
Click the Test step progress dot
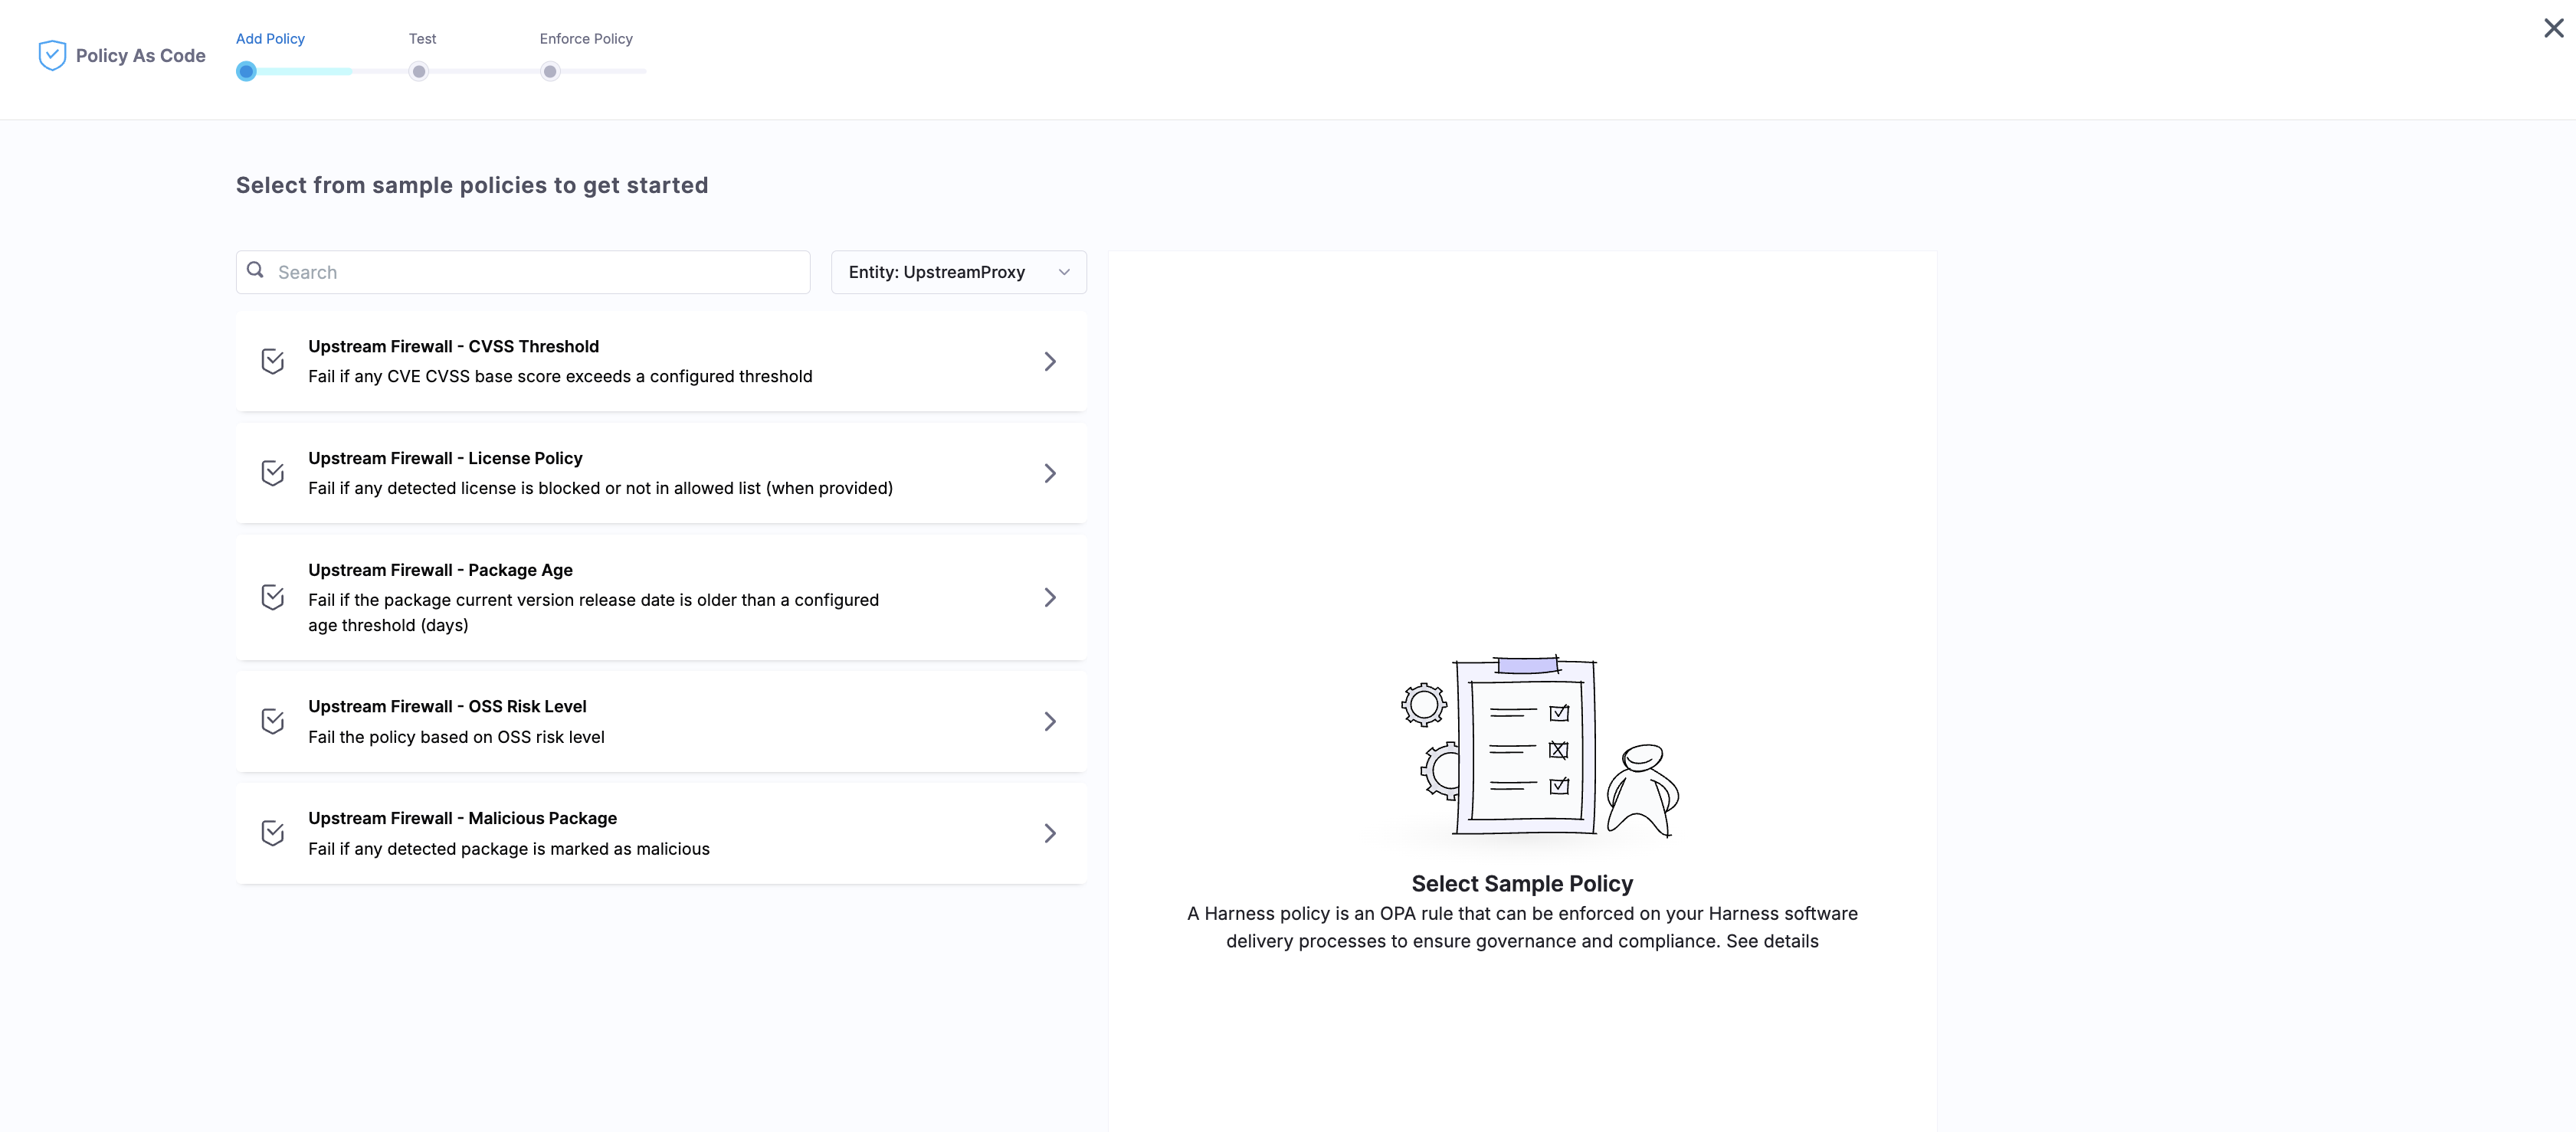pos(419,71)
